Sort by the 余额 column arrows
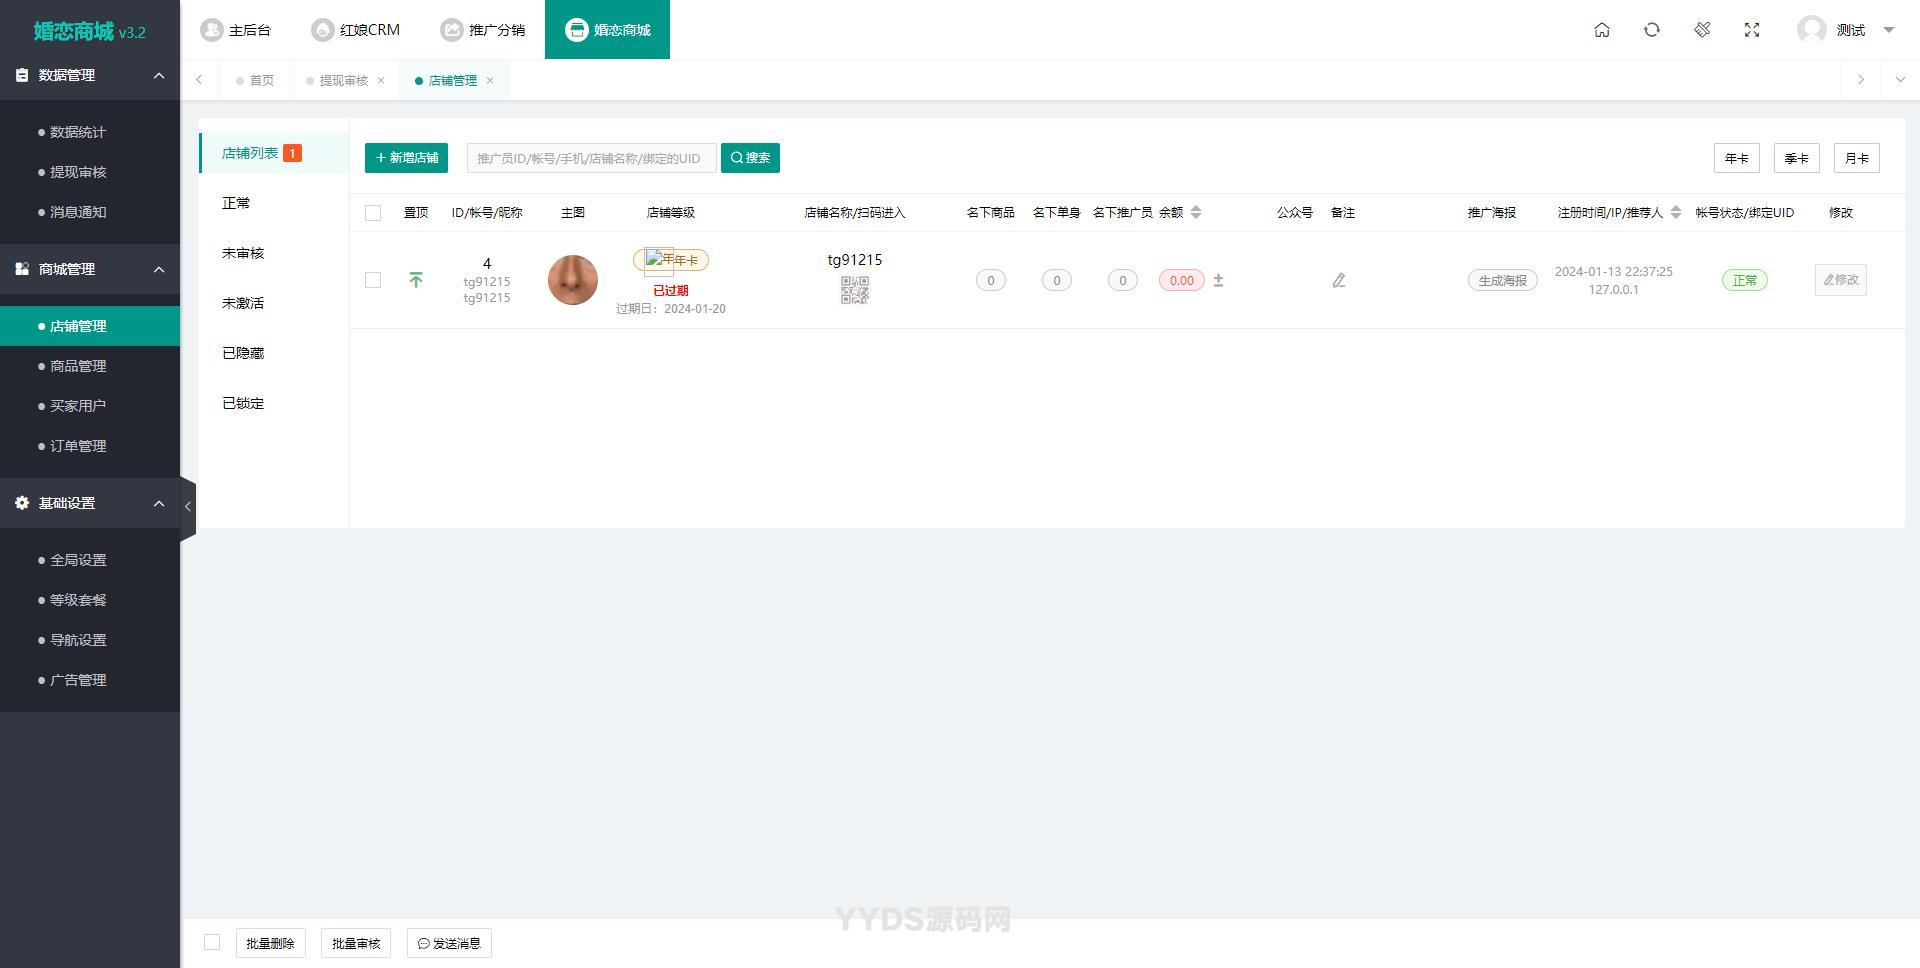Image resolution: width=1920 pixels, height=968 pixels. (1196, 212)
